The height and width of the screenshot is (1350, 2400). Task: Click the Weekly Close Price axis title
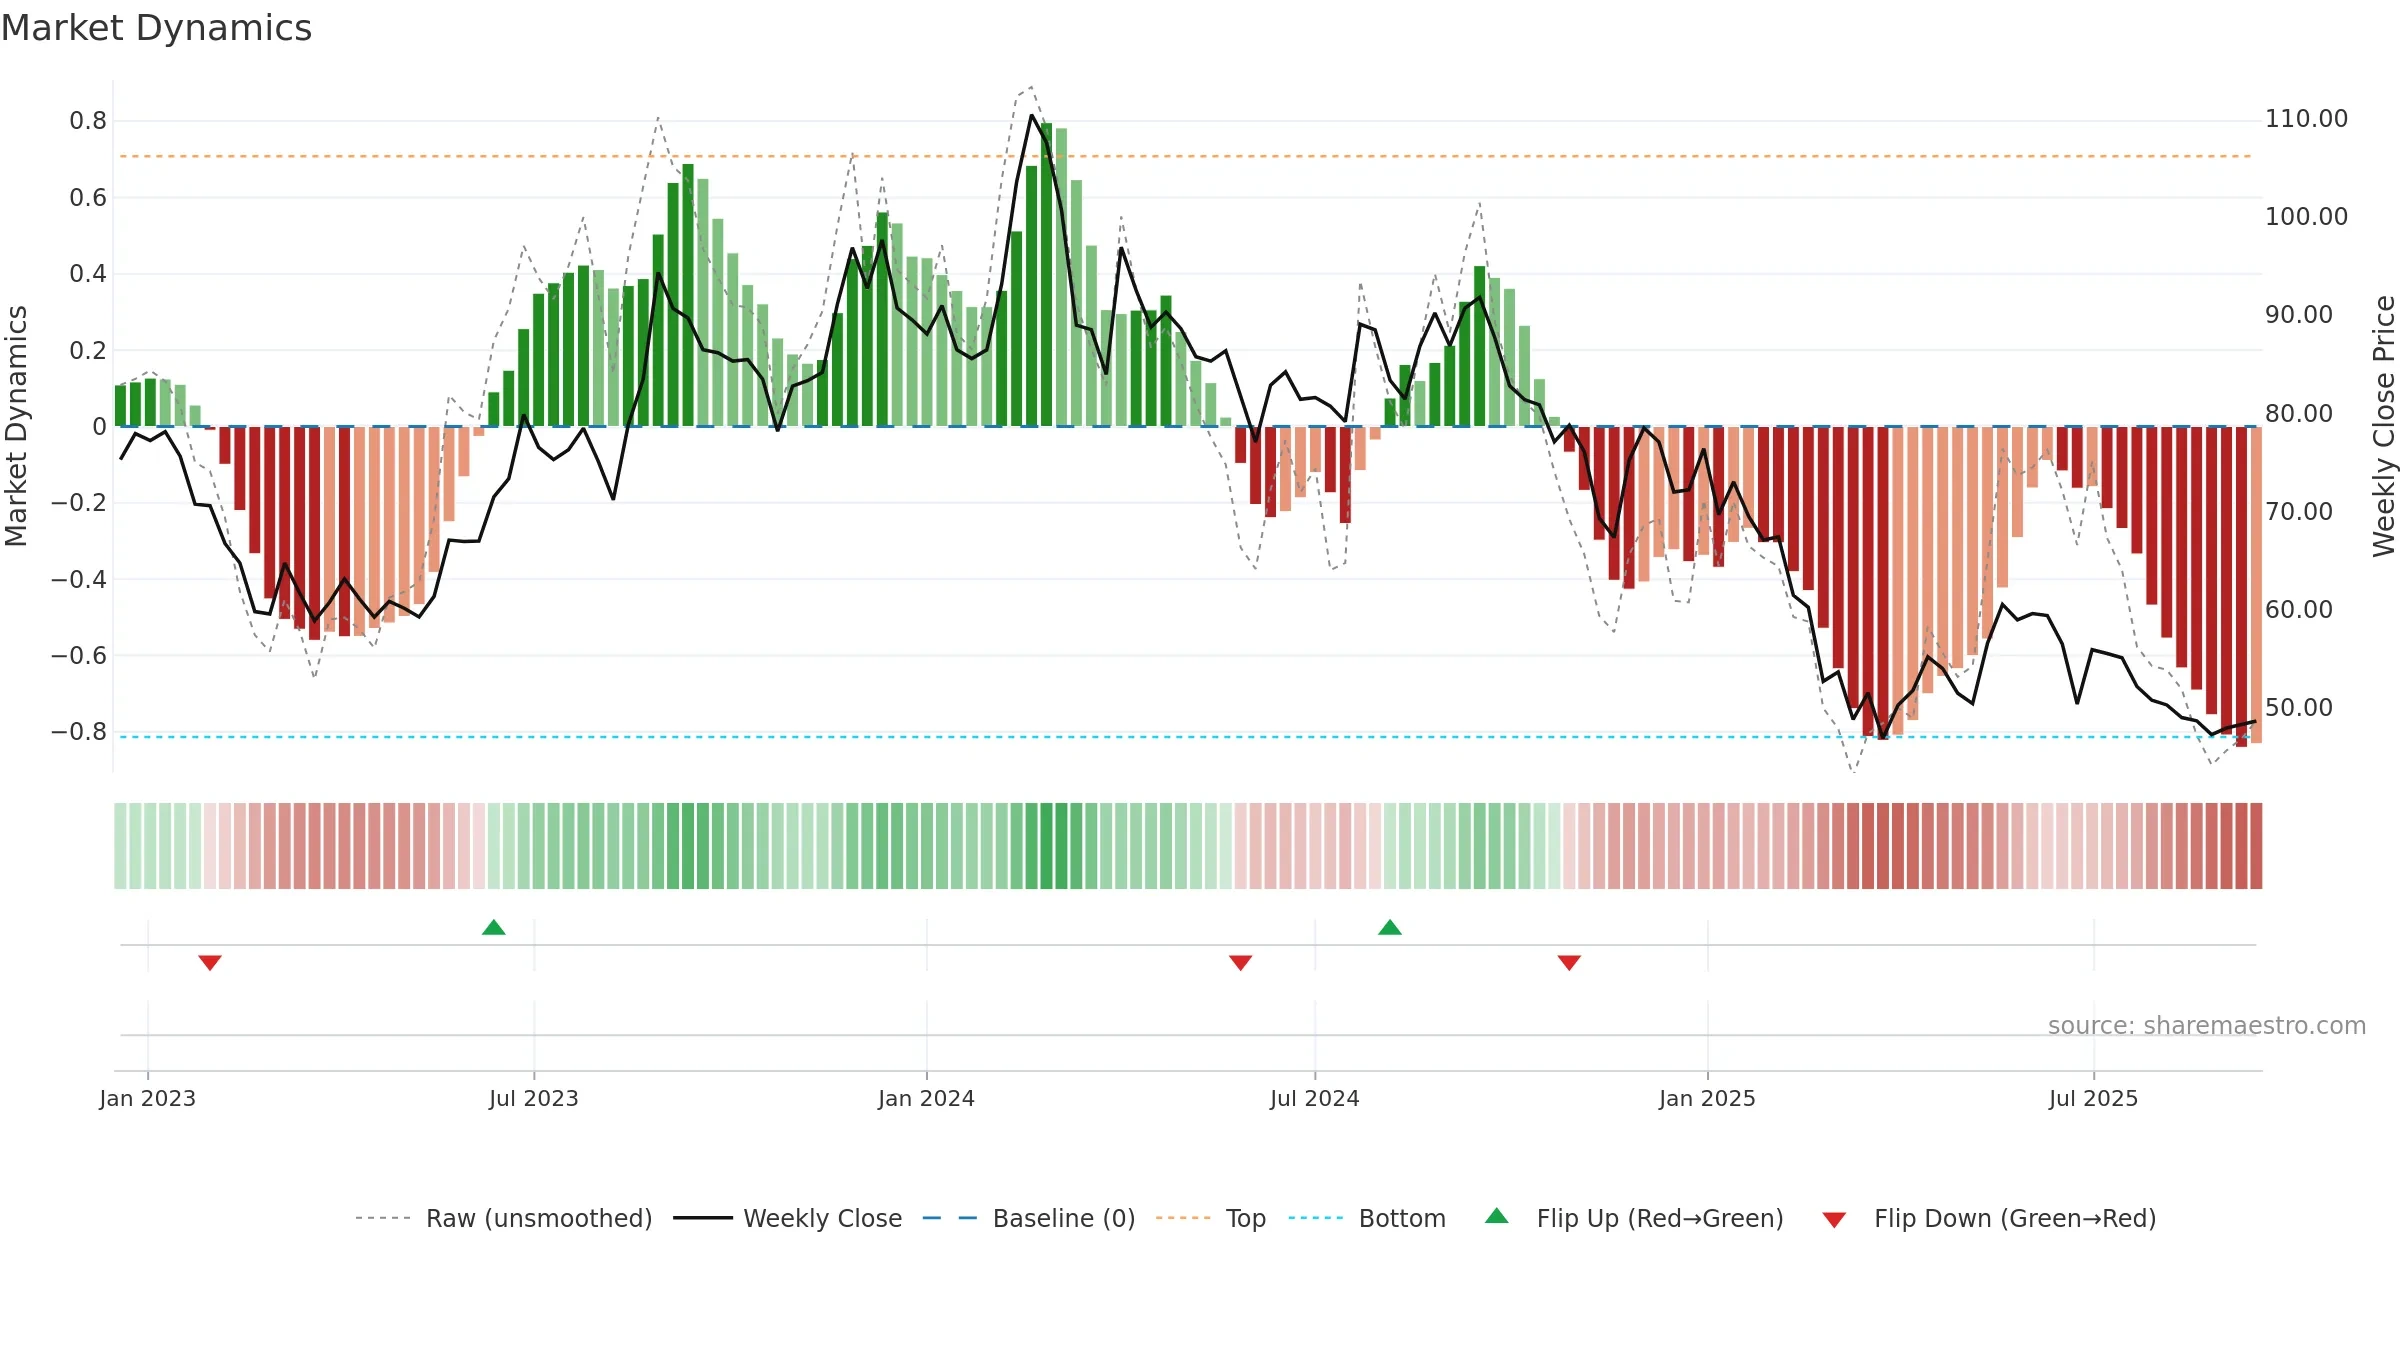click(2384, 426)
